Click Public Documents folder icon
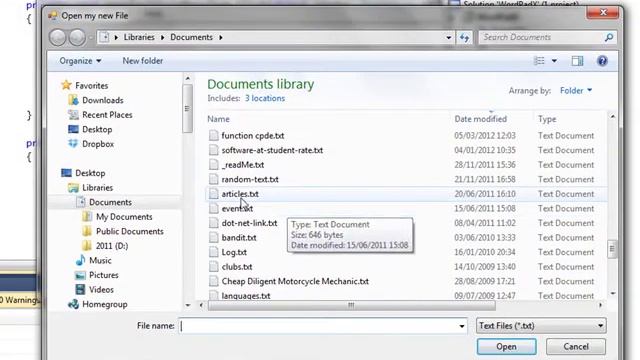Screen dimensions: 640x360 87,231
